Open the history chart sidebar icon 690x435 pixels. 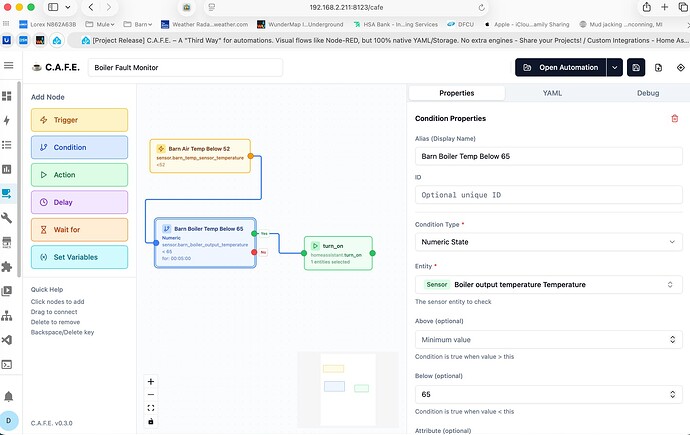(7, 169)
